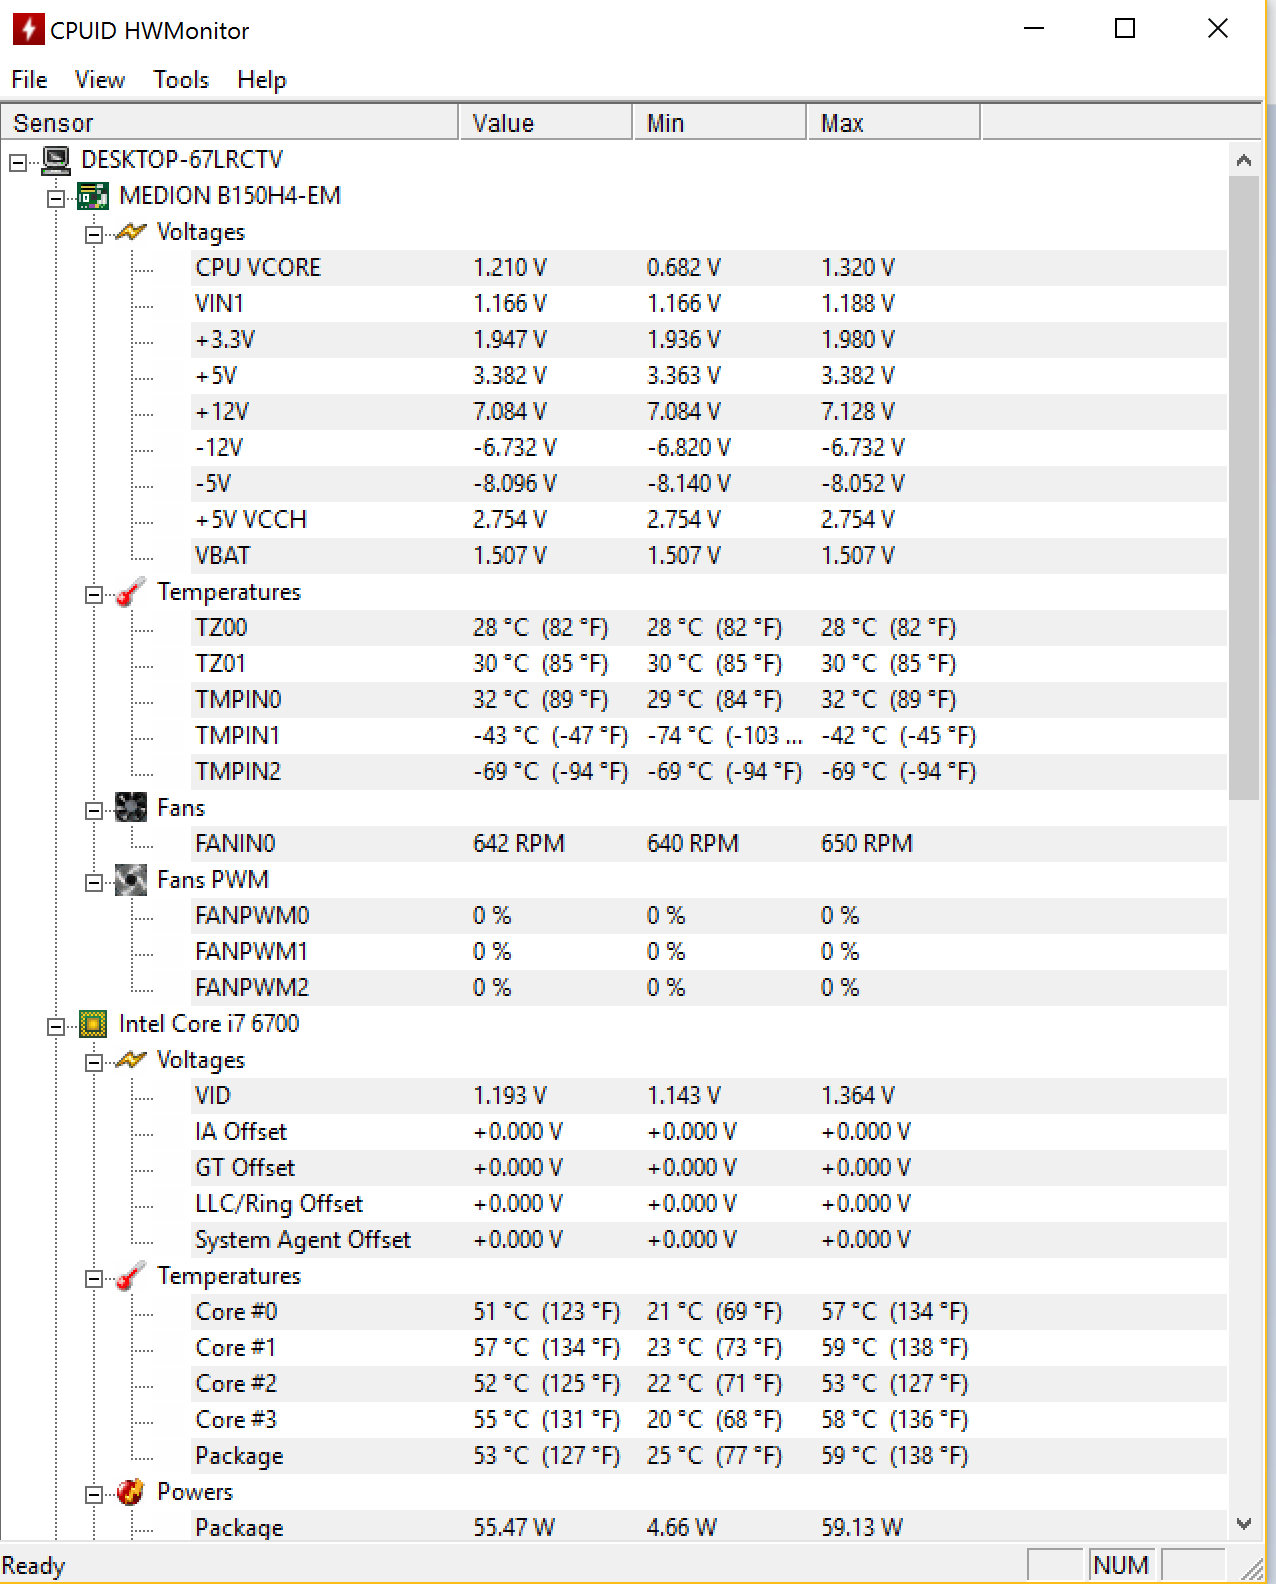1276x1584 pixels.
Task: Click the Value column header
Action: click(545, 123)
